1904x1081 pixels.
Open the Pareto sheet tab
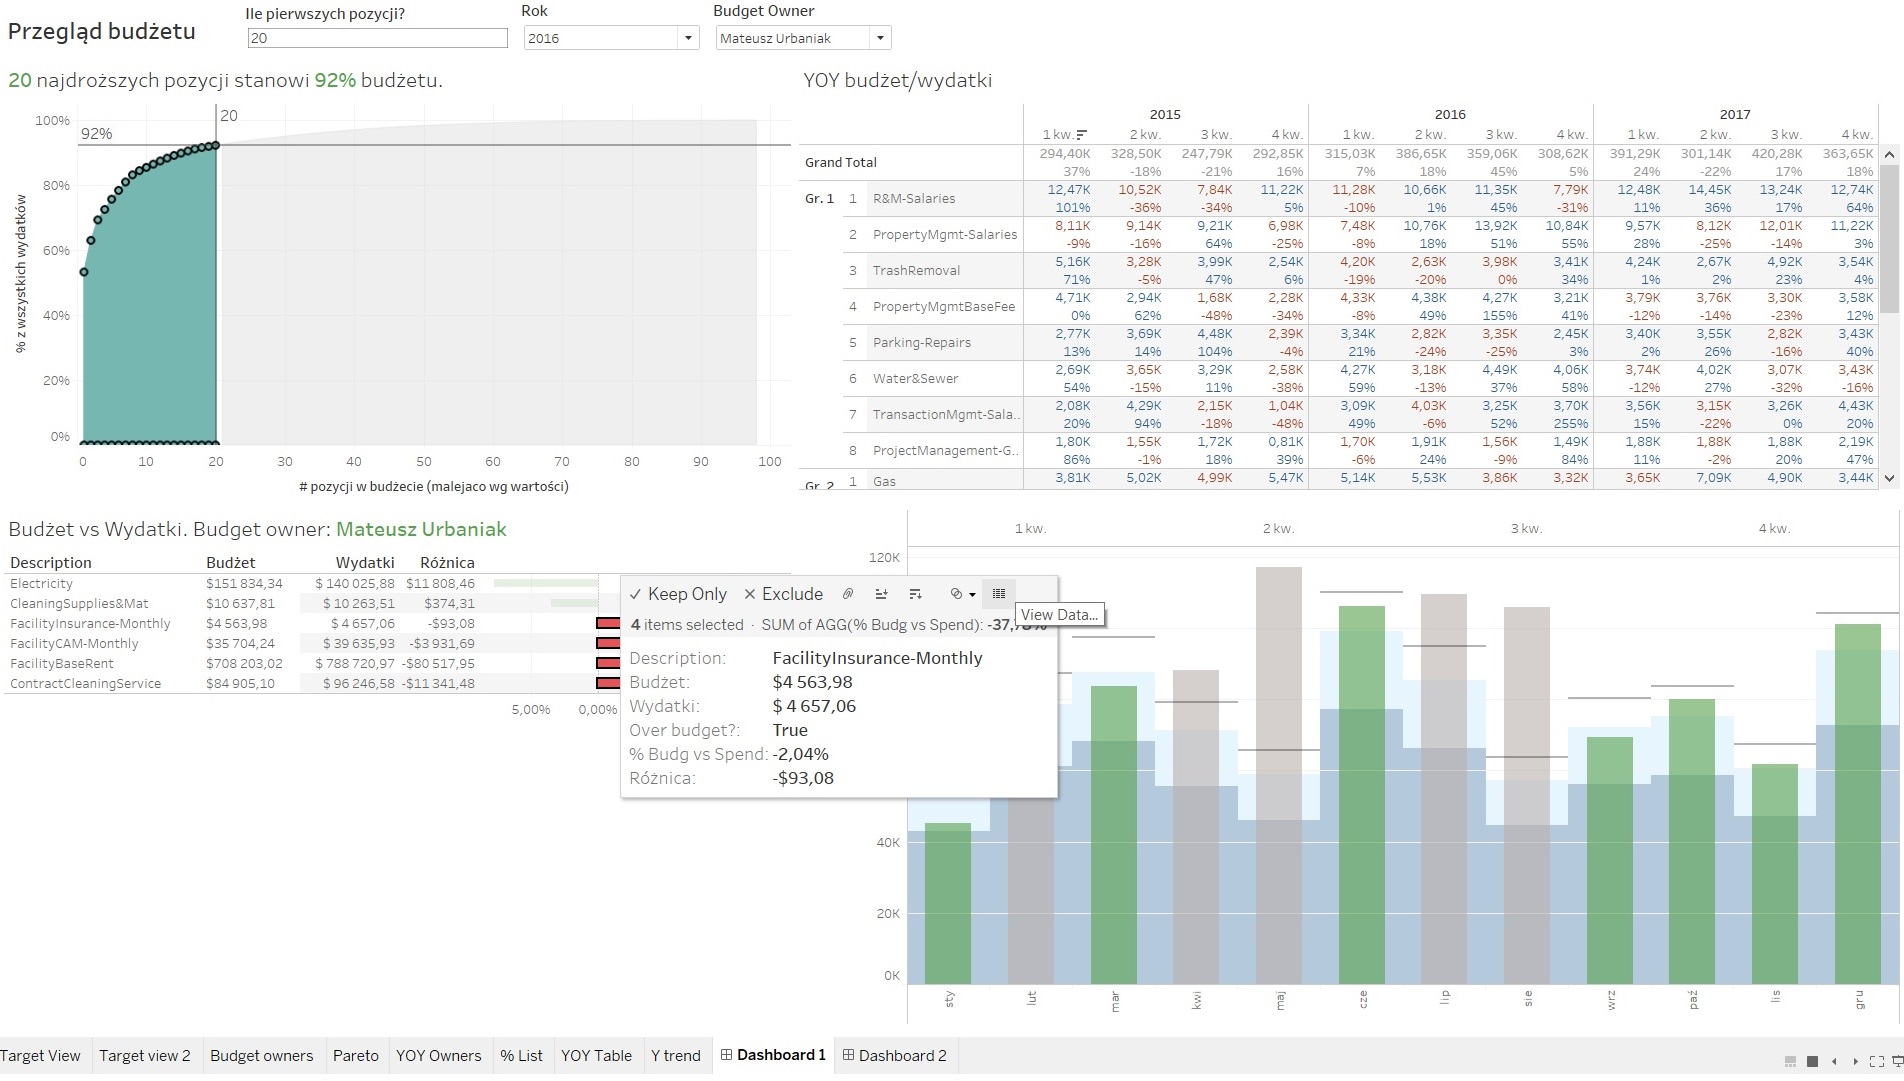(355, 1055)
